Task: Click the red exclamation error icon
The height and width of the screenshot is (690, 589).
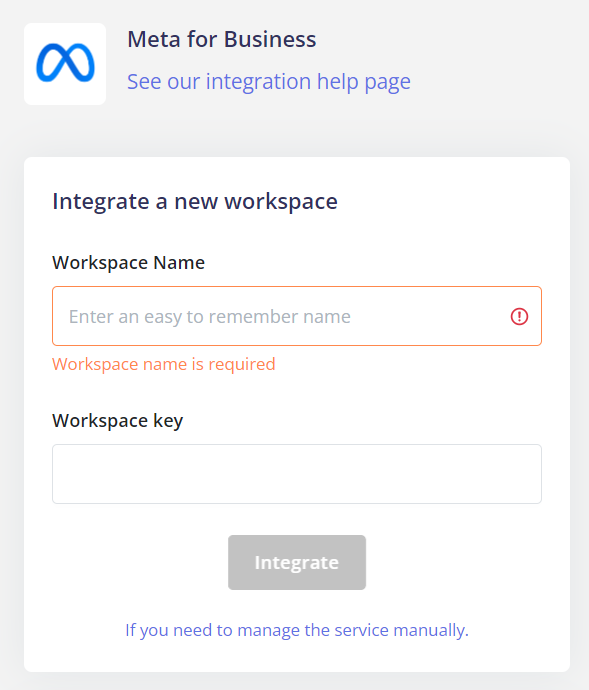Action: click(x=519, y=316)
